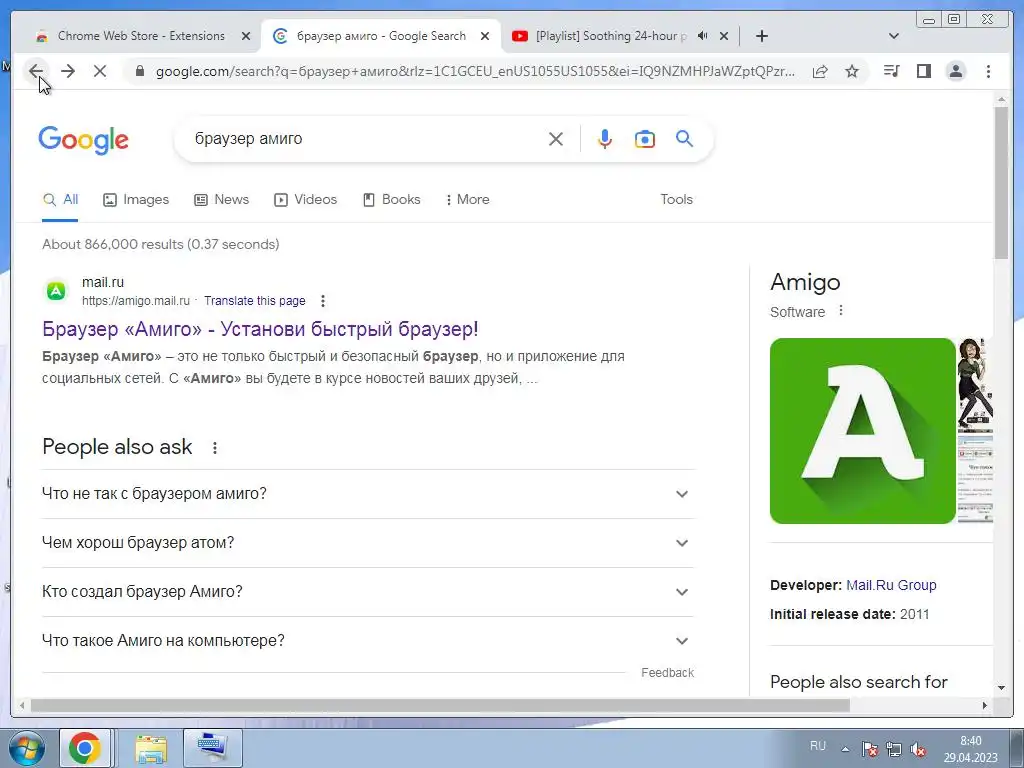Viewport: 1024px width, 768px height.
Task: Click the scroll-down arrow of vertical scrollbar
Action: (x=1001, y=688)
